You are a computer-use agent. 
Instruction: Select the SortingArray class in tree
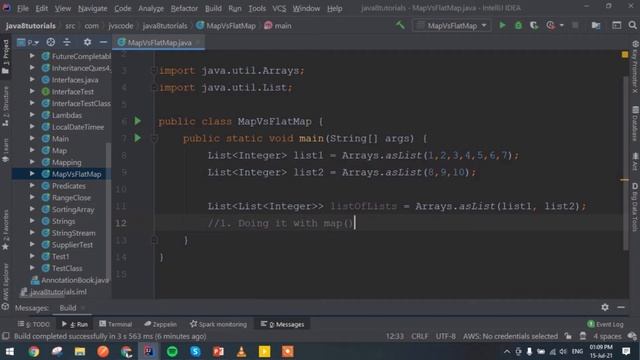click(x=73, y=209)
